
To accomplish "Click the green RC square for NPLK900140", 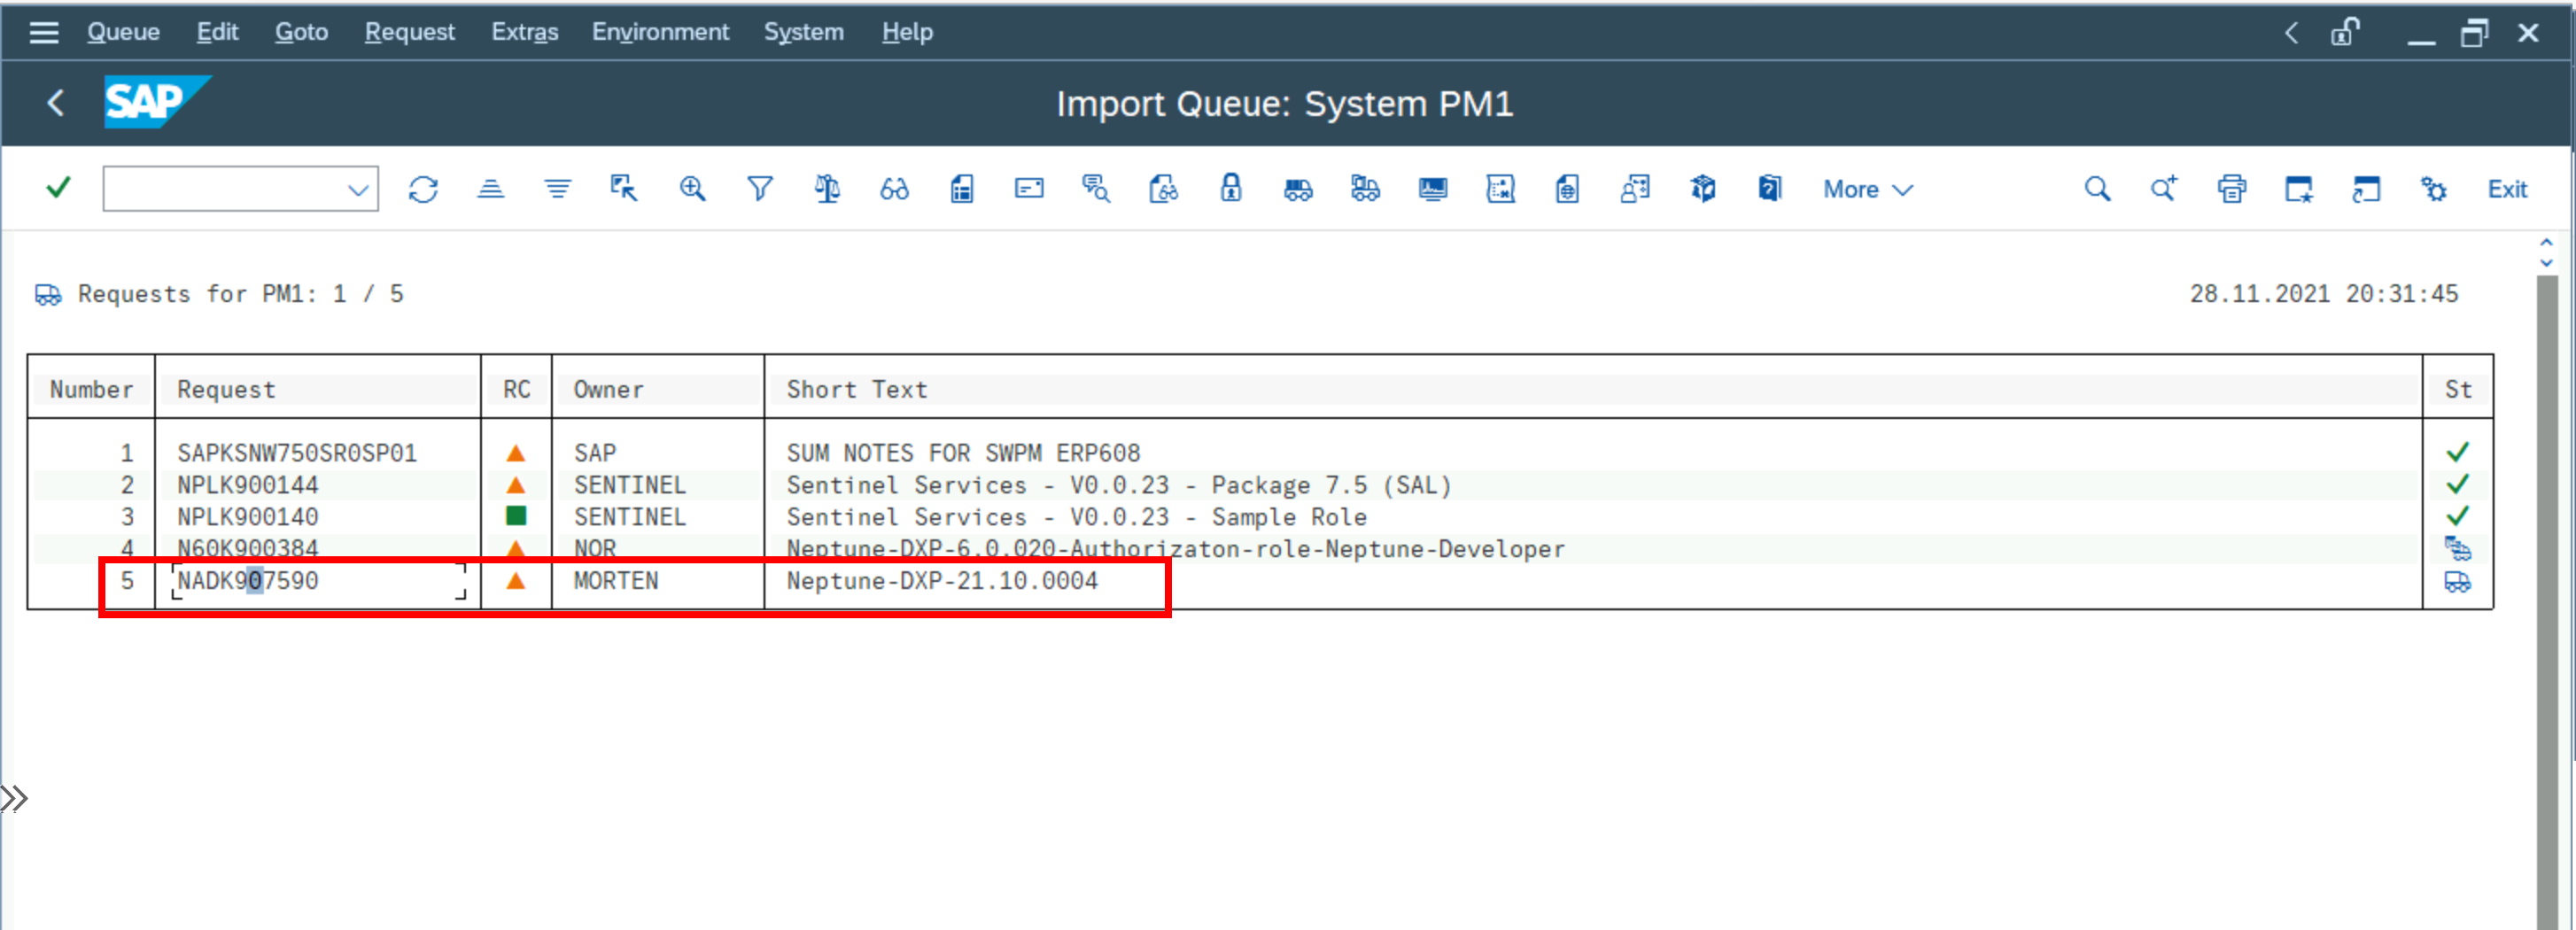I will (x=516, y=516).
